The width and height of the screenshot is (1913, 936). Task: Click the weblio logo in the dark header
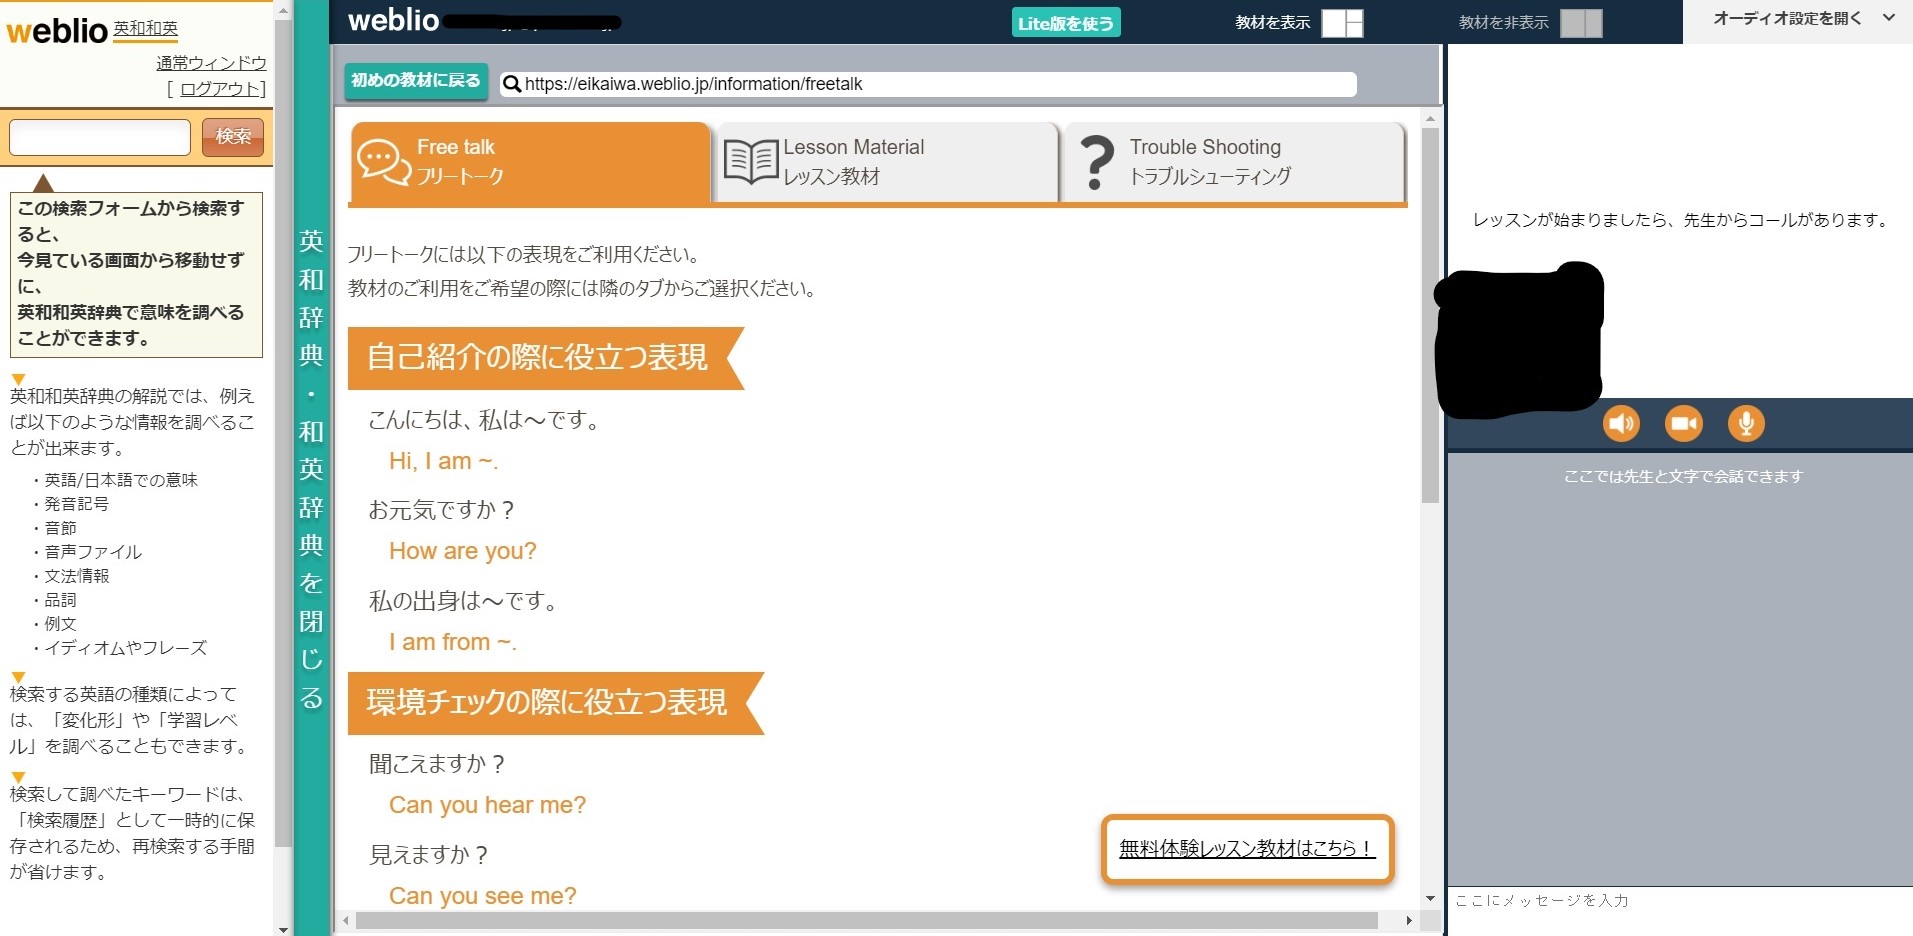tap(393, 20)
